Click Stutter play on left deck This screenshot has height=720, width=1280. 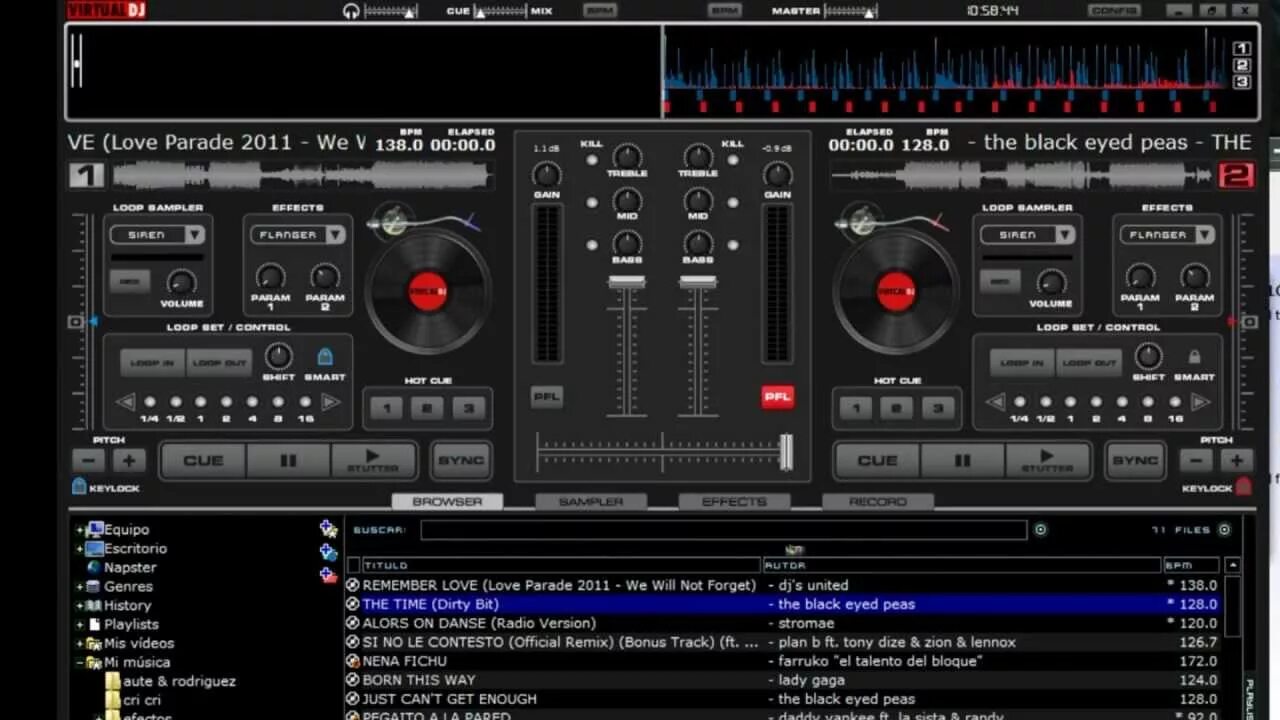click(373, 461)
